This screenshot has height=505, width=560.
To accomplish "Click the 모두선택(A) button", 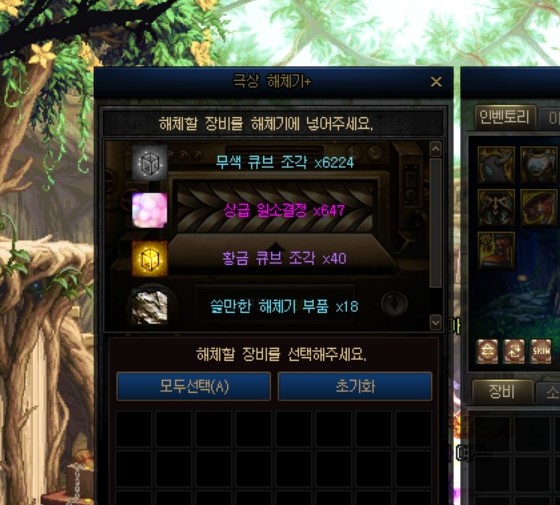I will click(194, 386).
